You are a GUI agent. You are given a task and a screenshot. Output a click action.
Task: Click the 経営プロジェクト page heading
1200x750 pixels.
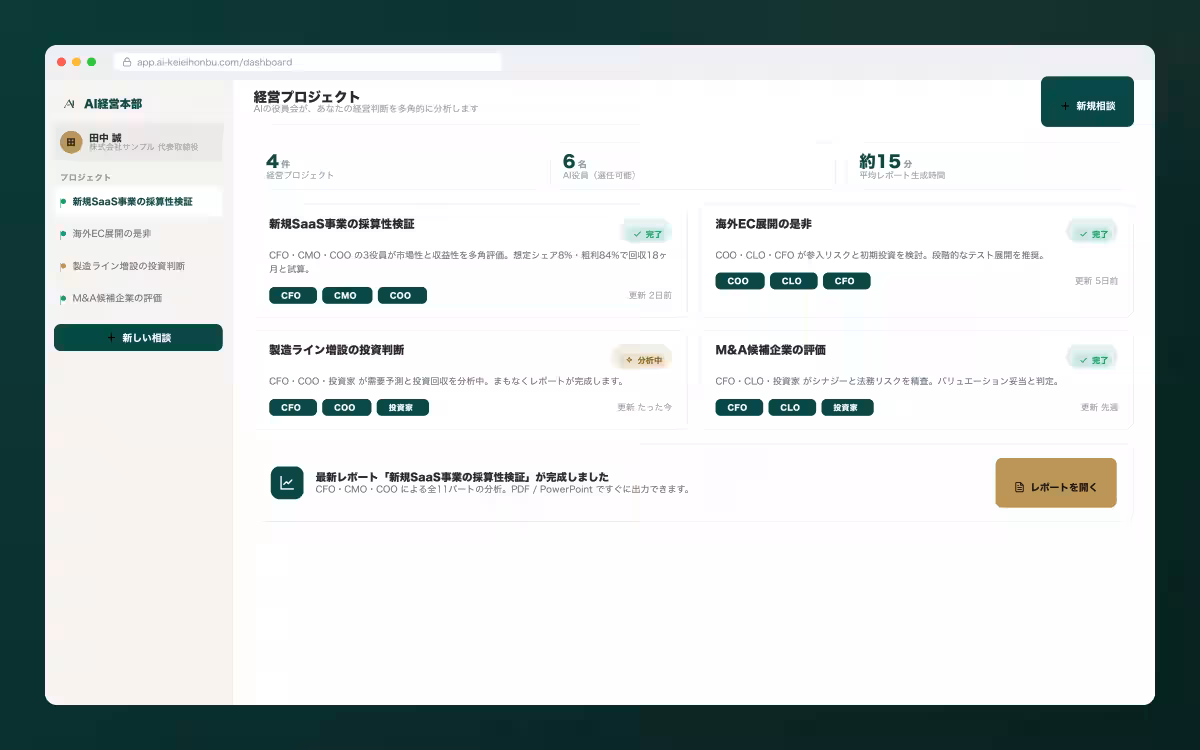[306, 96]
